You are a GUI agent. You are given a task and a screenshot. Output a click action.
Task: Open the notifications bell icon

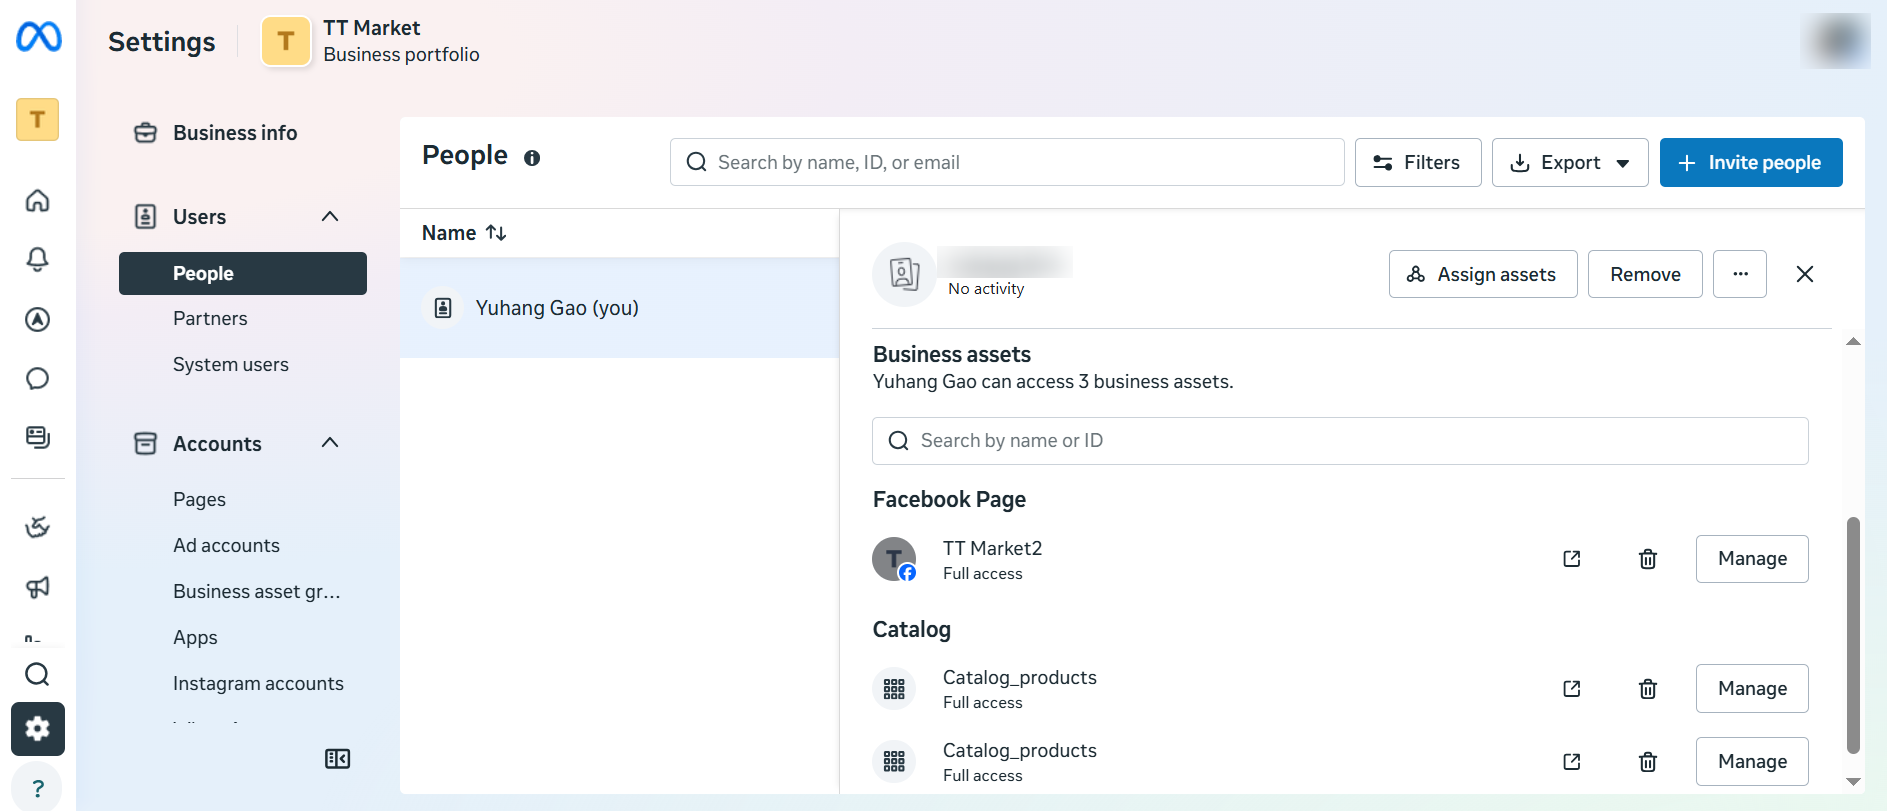tap(37, 260)
